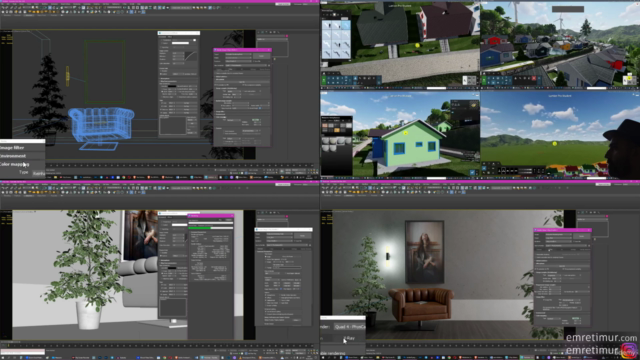The image size is (640, 360).
Task: Open Chrome from top-left window's taskbar
Action: click(123, 178)
